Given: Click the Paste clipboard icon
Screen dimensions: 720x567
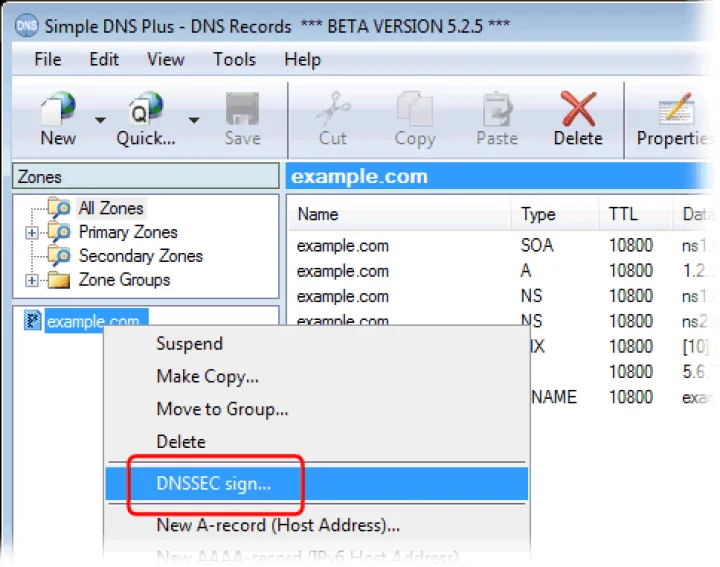Looking at the screenshot, I should [497, 108].
